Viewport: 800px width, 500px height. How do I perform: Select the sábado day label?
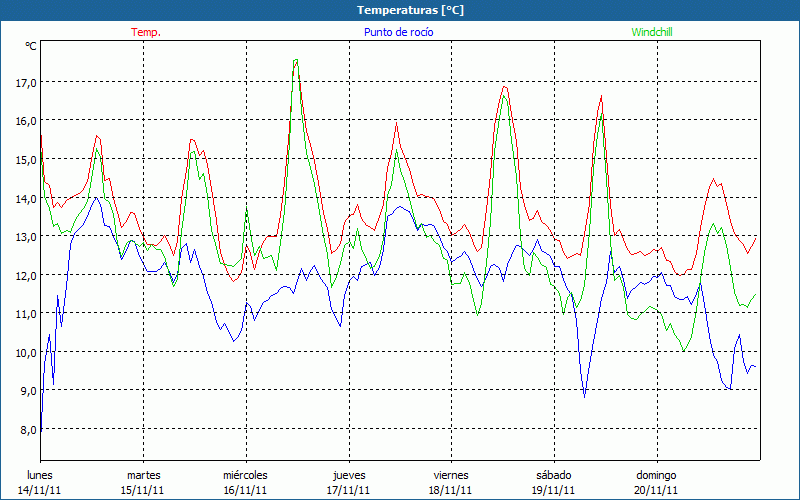click(553, 474)
